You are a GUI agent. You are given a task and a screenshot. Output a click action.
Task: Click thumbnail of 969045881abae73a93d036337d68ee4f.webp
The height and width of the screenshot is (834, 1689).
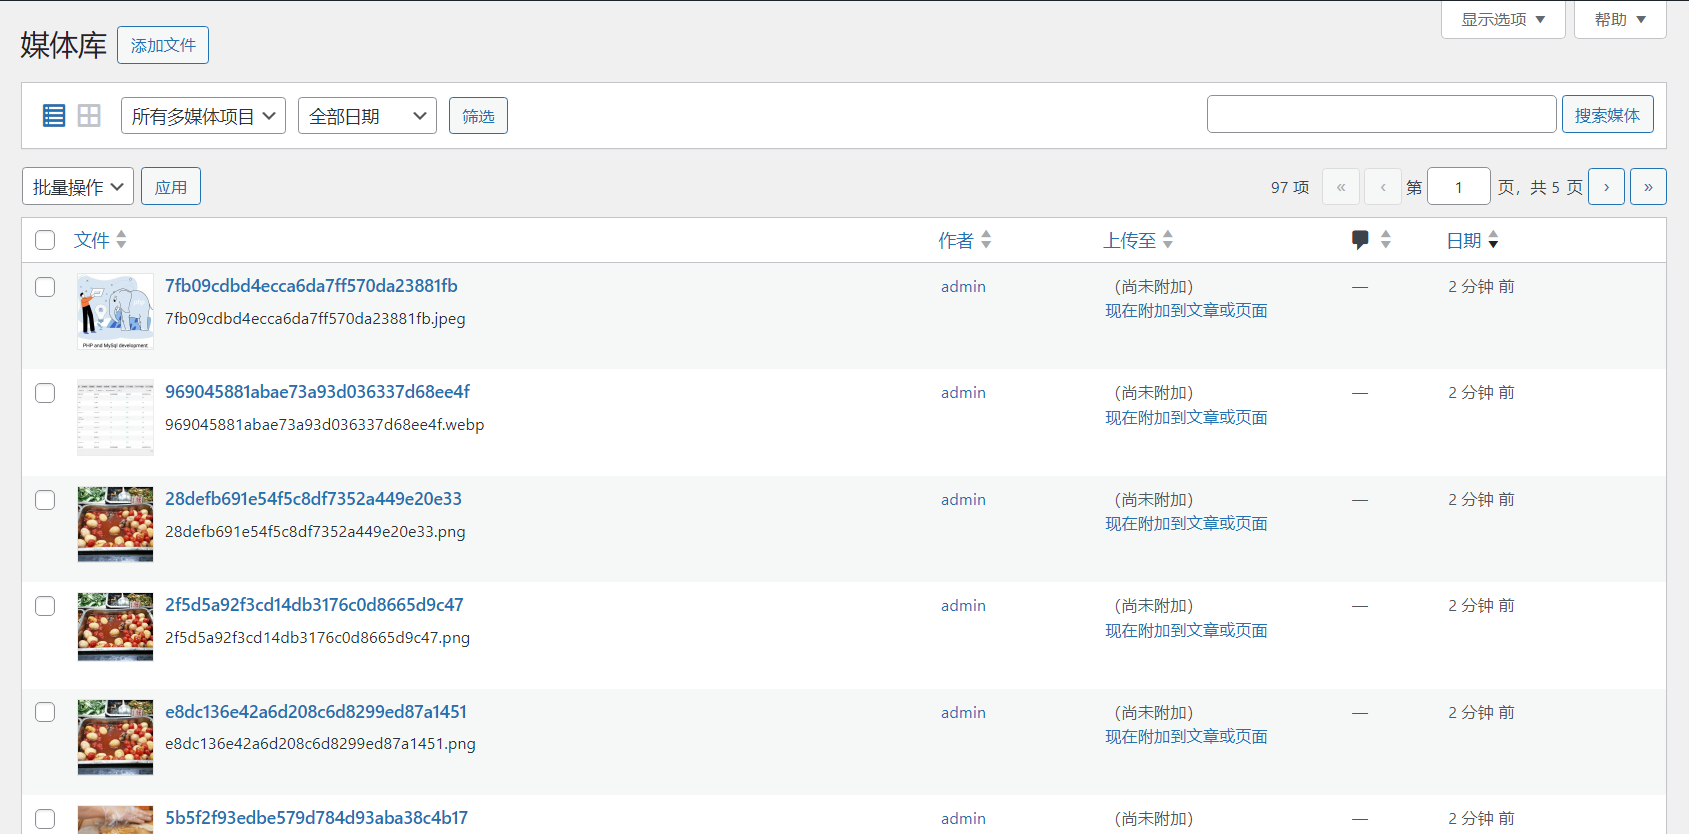tap(115, 418)
